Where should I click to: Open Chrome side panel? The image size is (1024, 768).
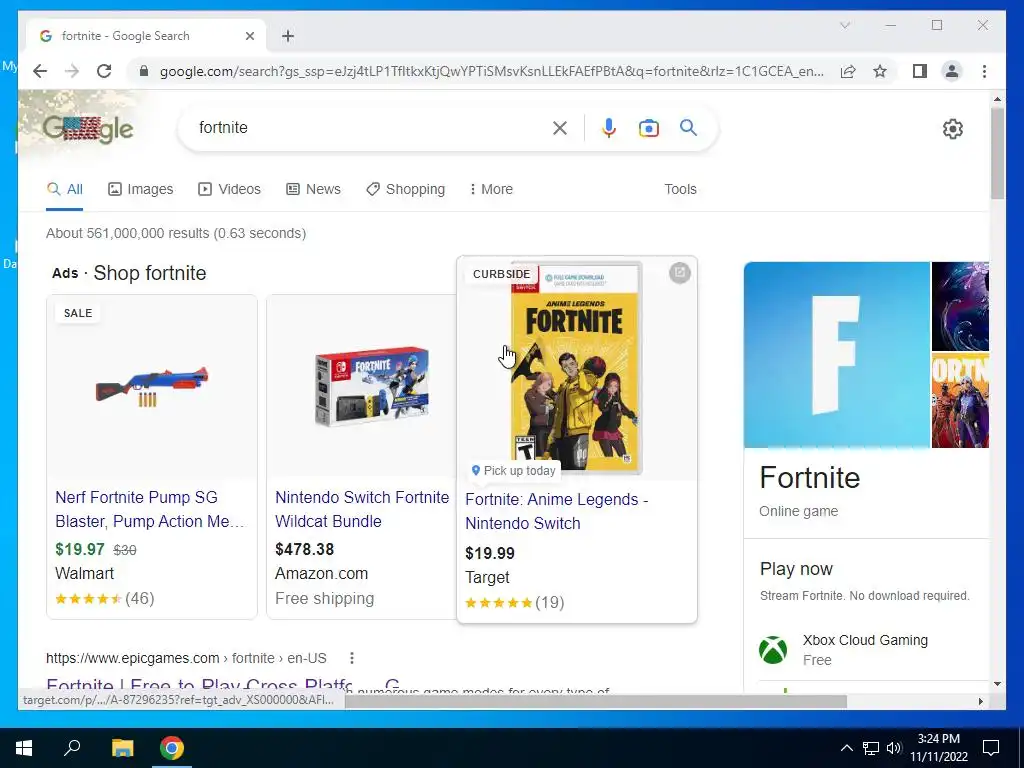click(920, 71)
